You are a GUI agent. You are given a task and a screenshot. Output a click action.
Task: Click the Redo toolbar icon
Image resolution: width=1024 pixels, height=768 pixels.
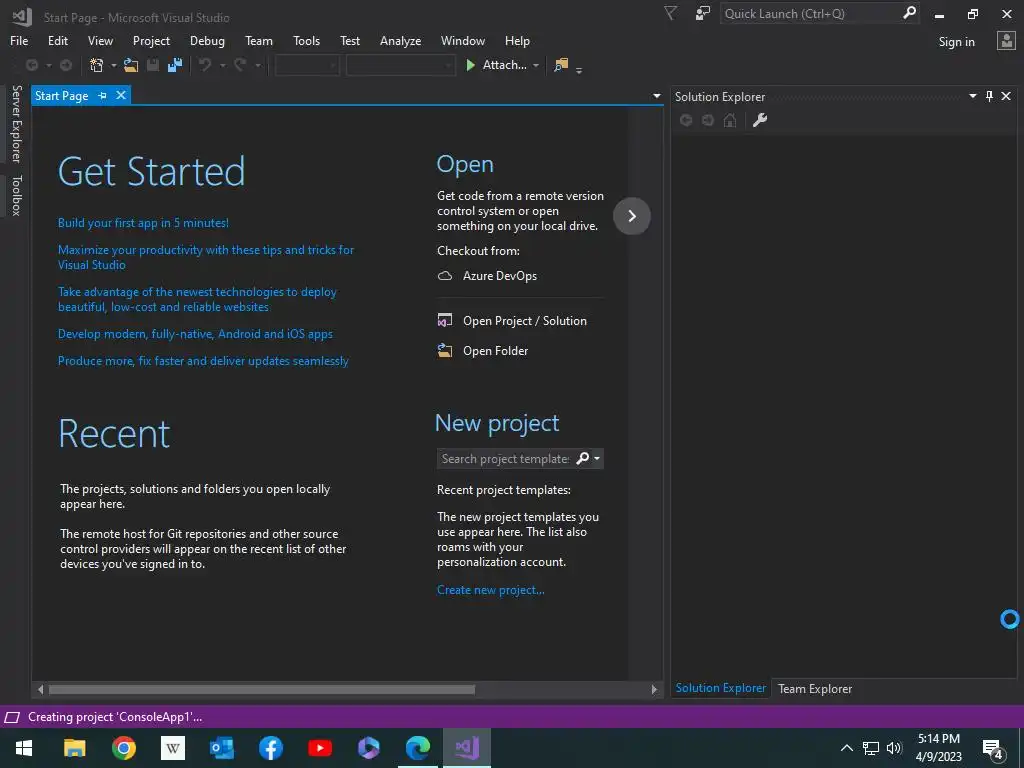click(240, 65)
